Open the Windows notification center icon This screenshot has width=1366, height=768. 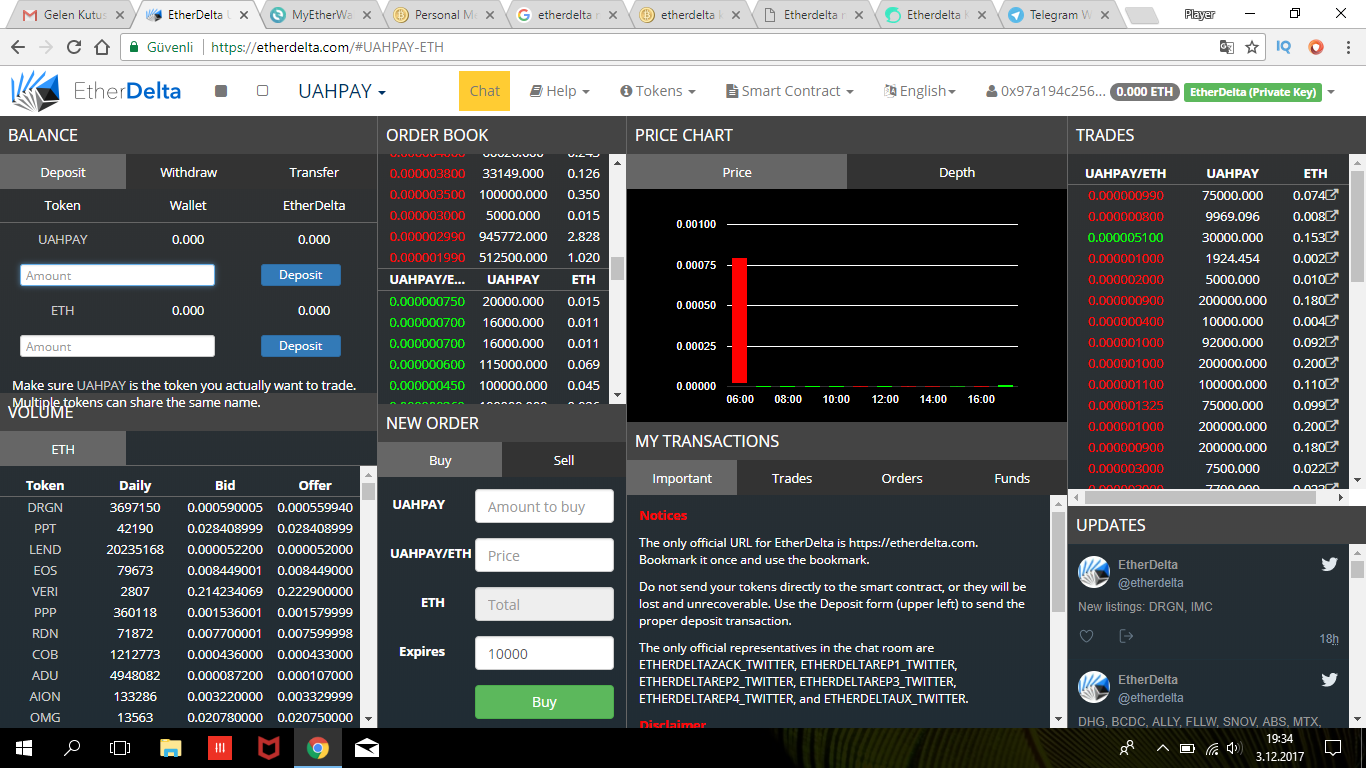click(1332, 747)
